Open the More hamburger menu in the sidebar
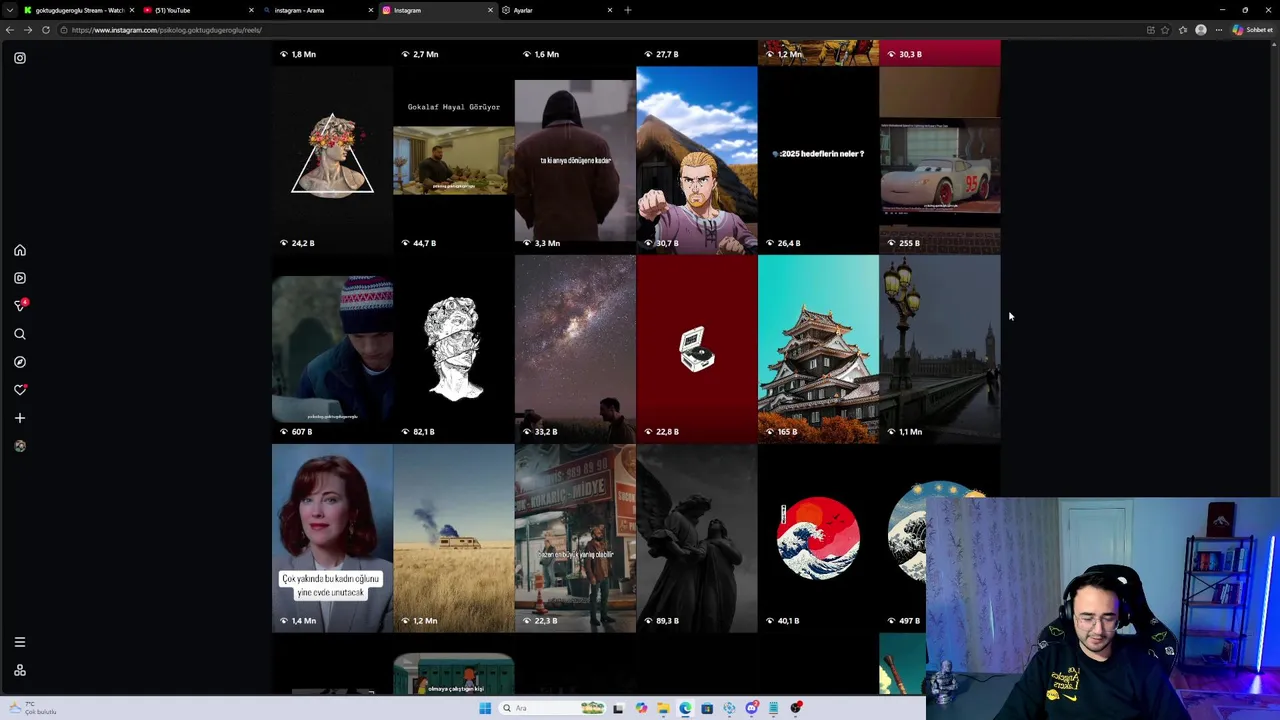This screenshot has width=1280, height=720. coord(20,642)
